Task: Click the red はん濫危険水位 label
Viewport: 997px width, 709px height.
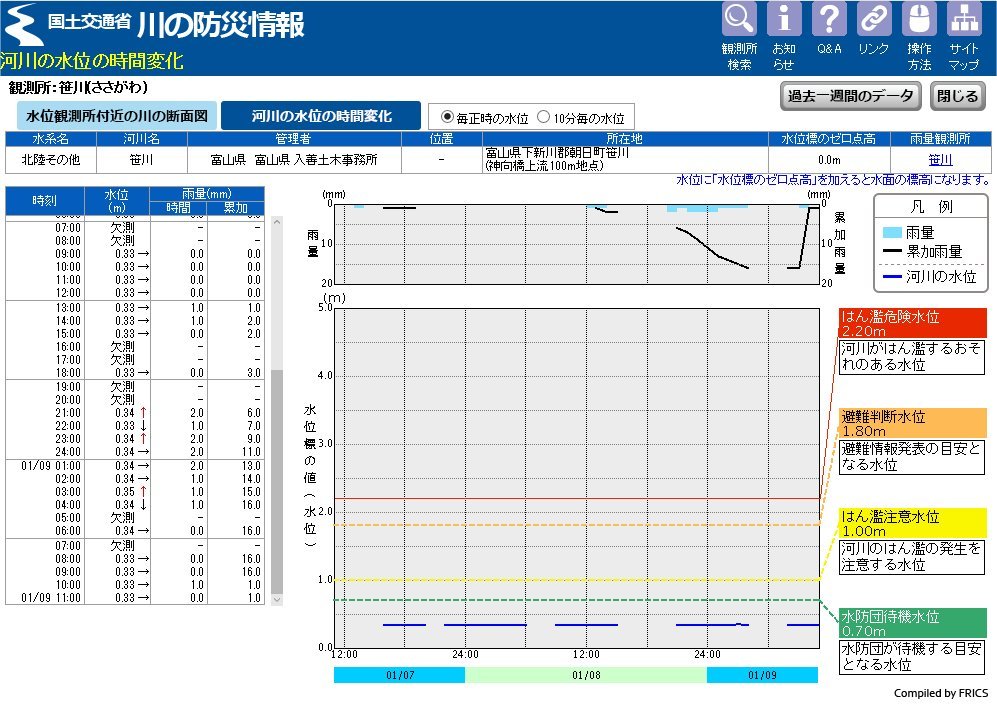Action: 911,323
